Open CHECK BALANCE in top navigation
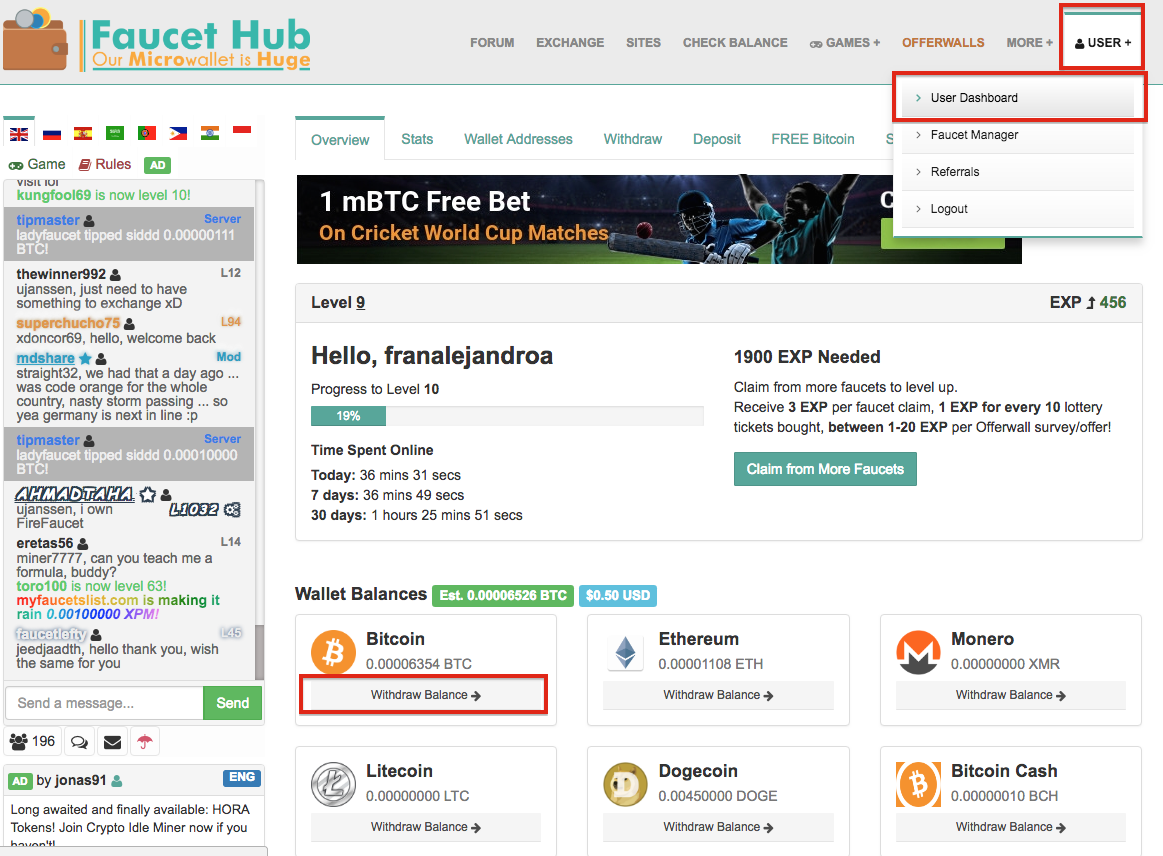The width and height of the screenshot is (1163, 856). point(735,43)
